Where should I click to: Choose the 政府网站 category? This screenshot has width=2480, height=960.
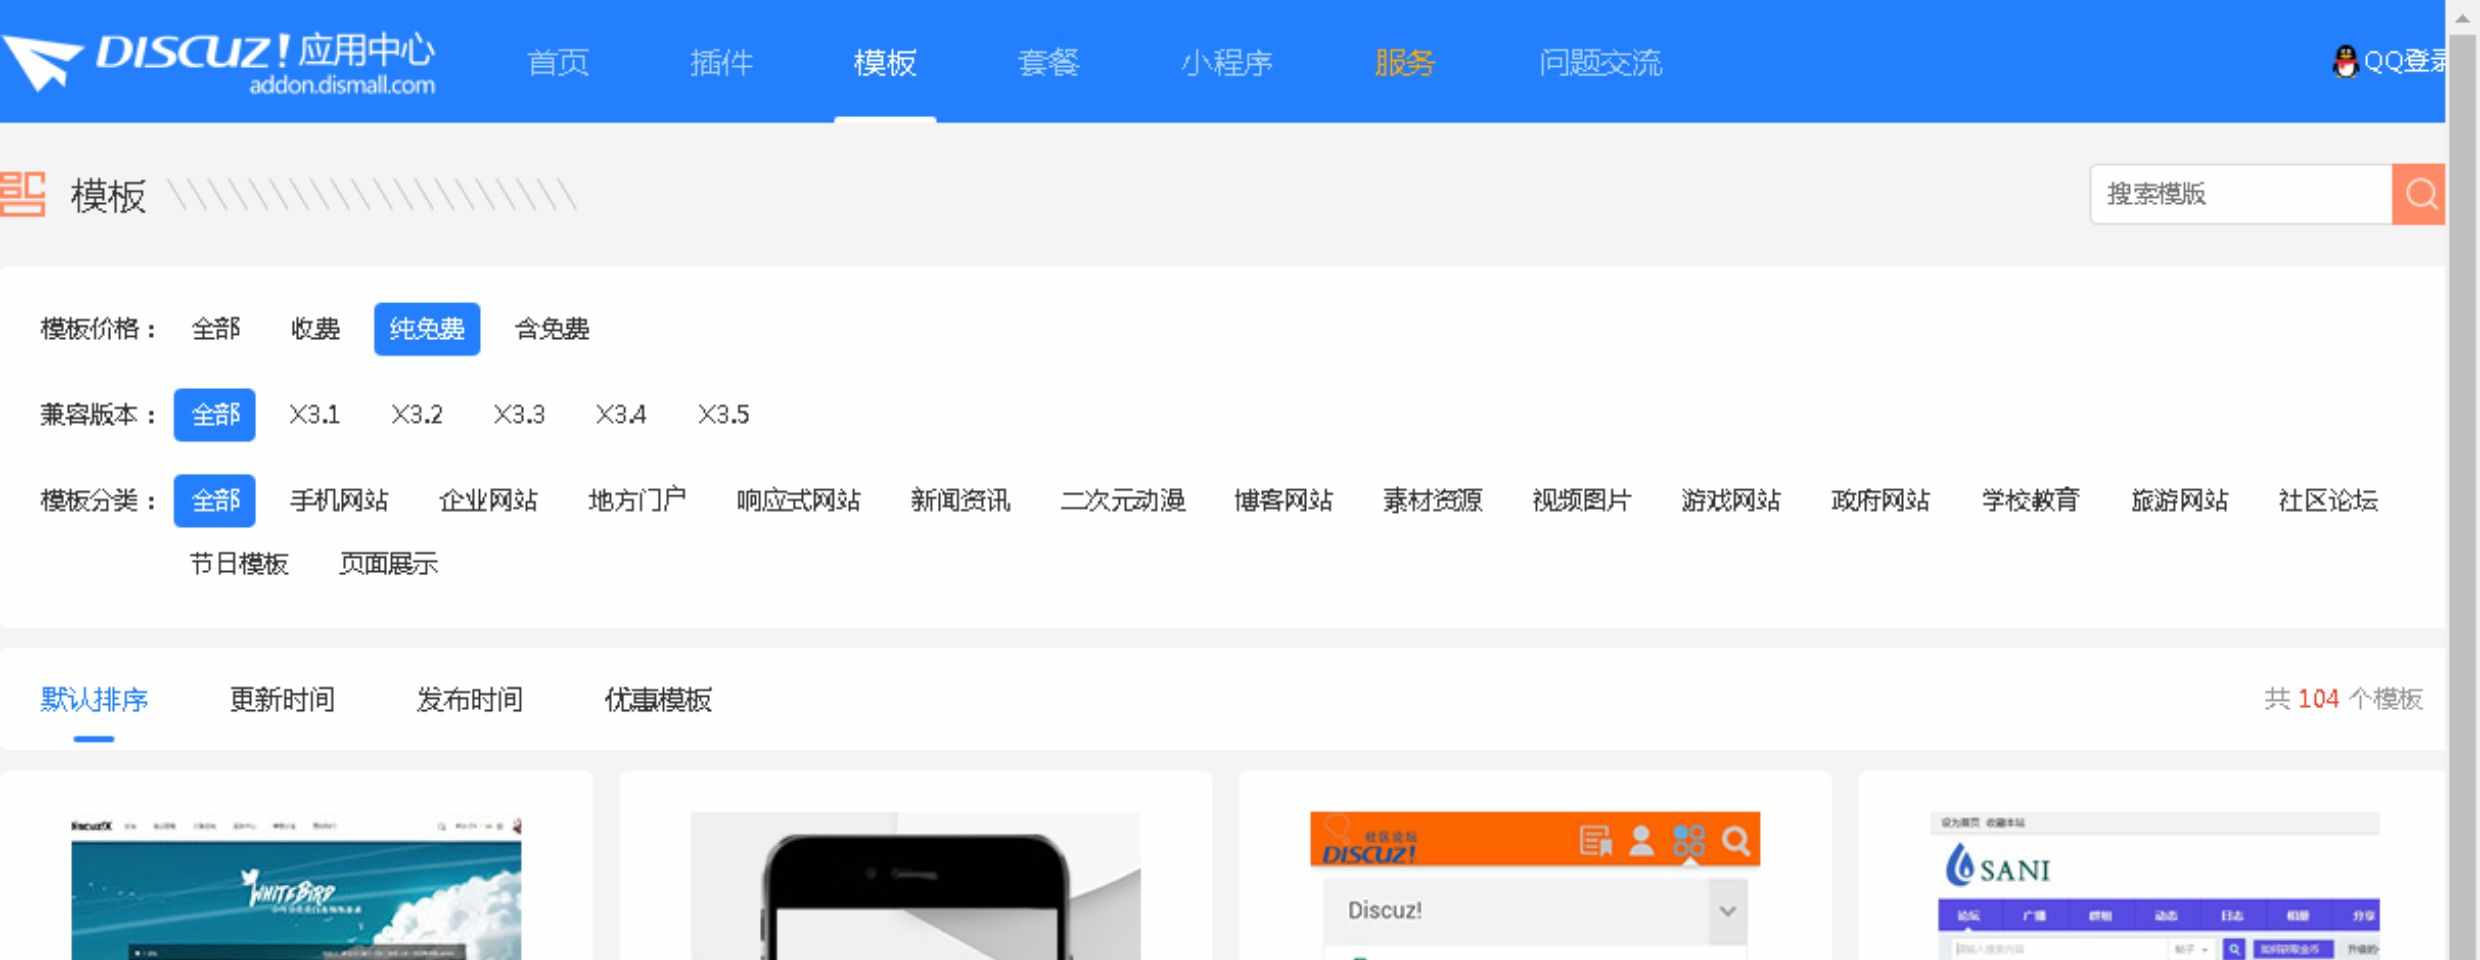coord(1880,501)
